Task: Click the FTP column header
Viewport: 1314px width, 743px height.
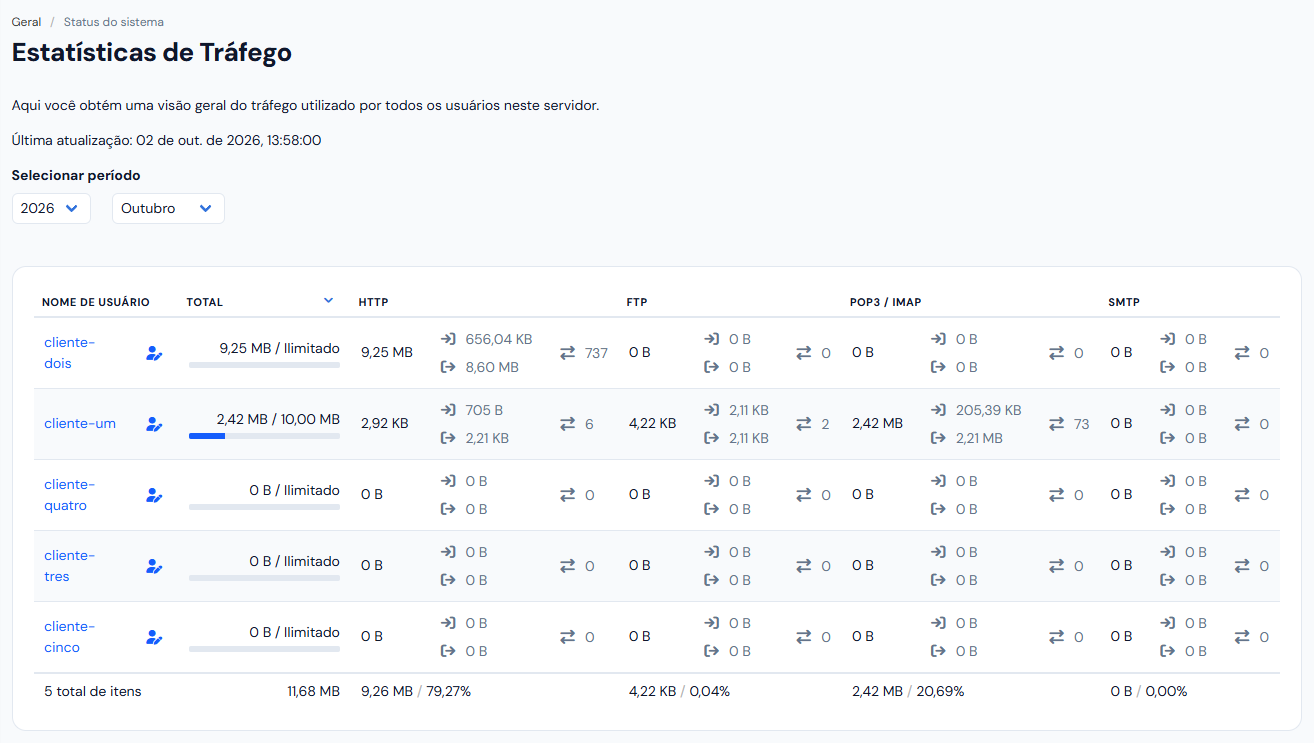Action: click(x=637, y=302)
